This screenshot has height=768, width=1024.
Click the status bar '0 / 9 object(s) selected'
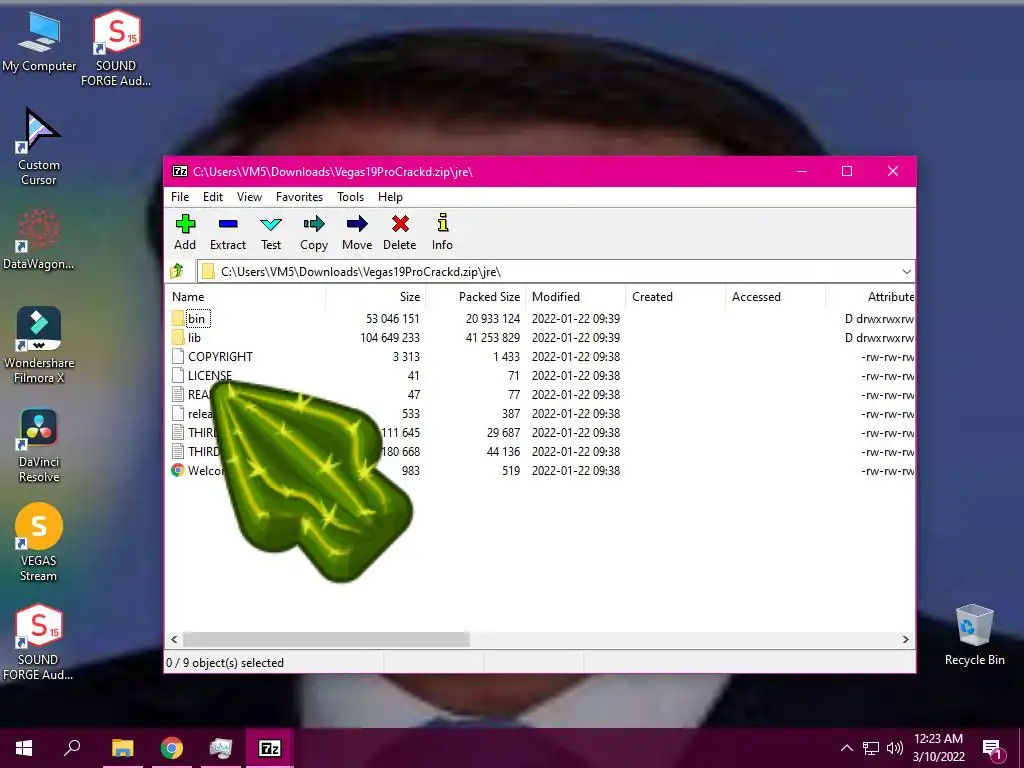tap(225, 663)
